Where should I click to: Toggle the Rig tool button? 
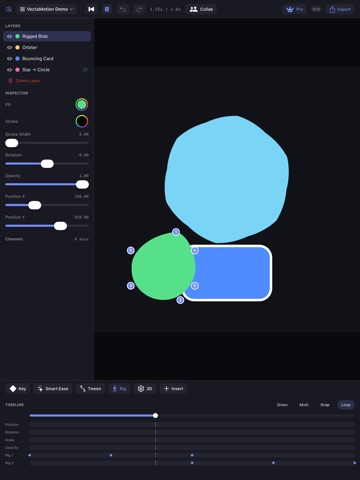coord(119,389)
